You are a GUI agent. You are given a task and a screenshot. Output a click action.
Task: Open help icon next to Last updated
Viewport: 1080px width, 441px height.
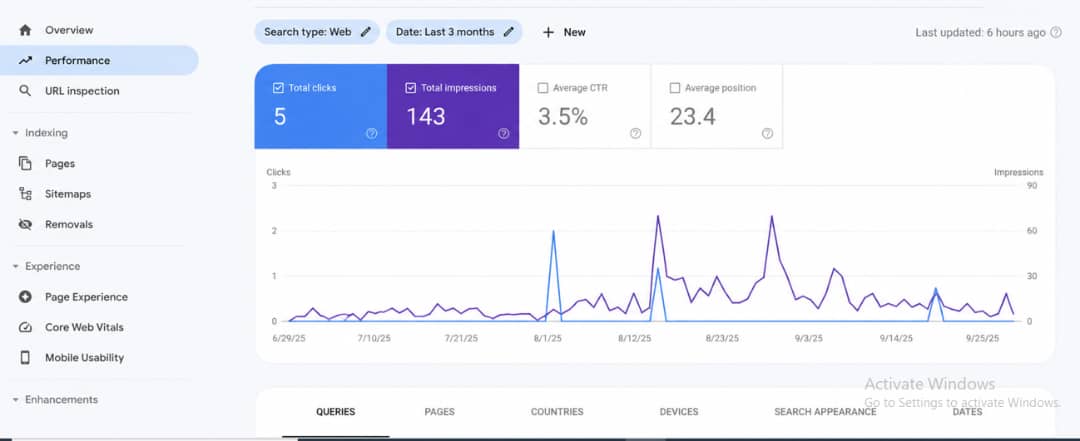(1055, 32)
